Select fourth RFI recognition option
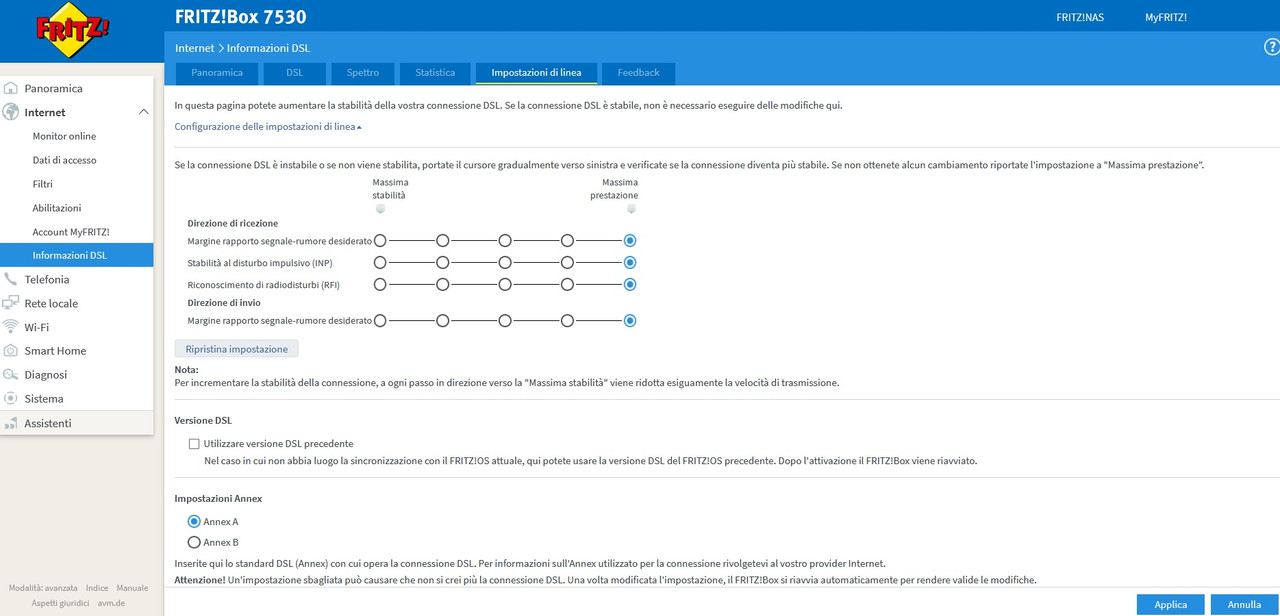This screenshot has width=1280, height=616. 567,285
